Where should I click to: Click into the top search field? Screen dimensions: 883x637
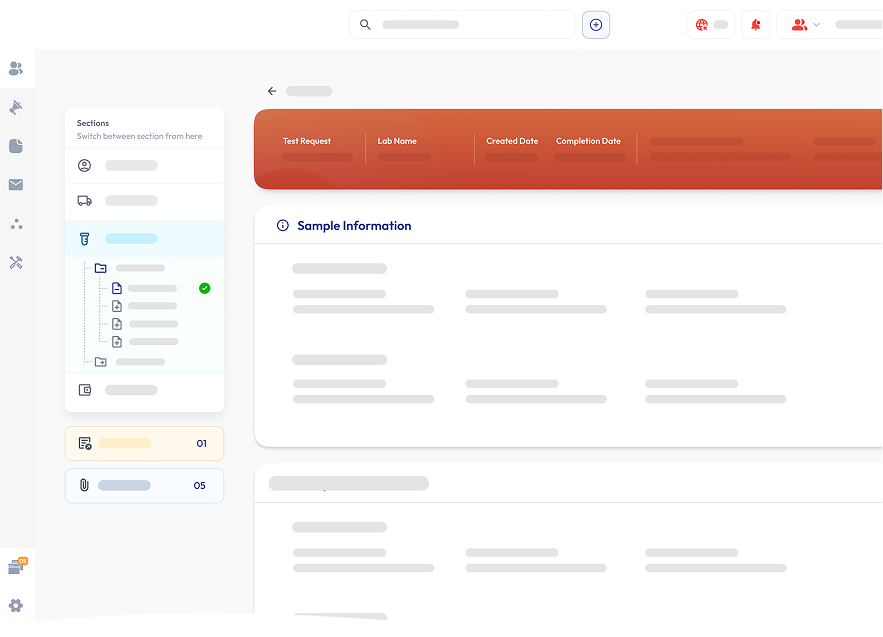(x=462, y=25)
